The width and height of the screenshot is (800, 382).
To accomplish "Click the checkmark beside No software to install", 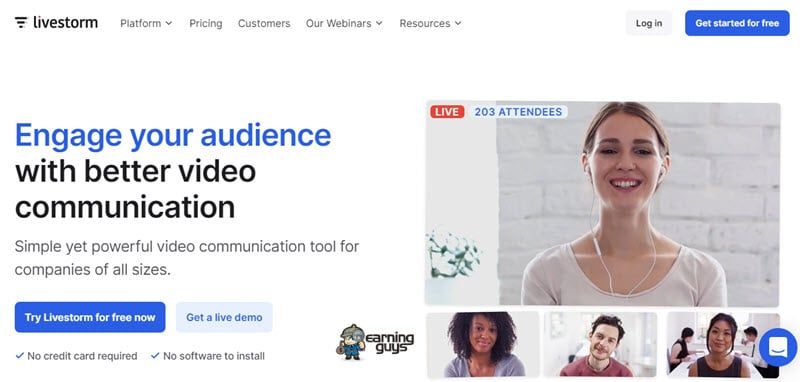I will [x=155, y=355].
